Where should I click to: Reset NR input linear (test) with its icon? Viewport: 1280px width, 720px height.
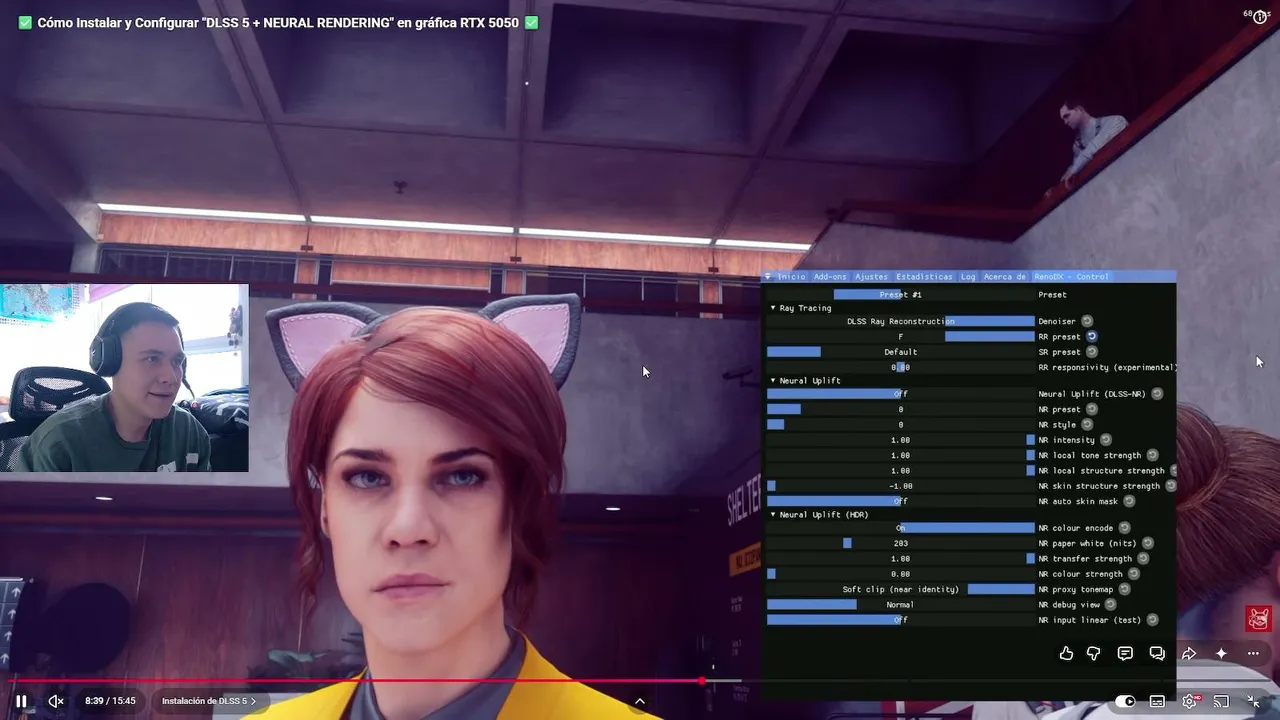[1152, 620]
